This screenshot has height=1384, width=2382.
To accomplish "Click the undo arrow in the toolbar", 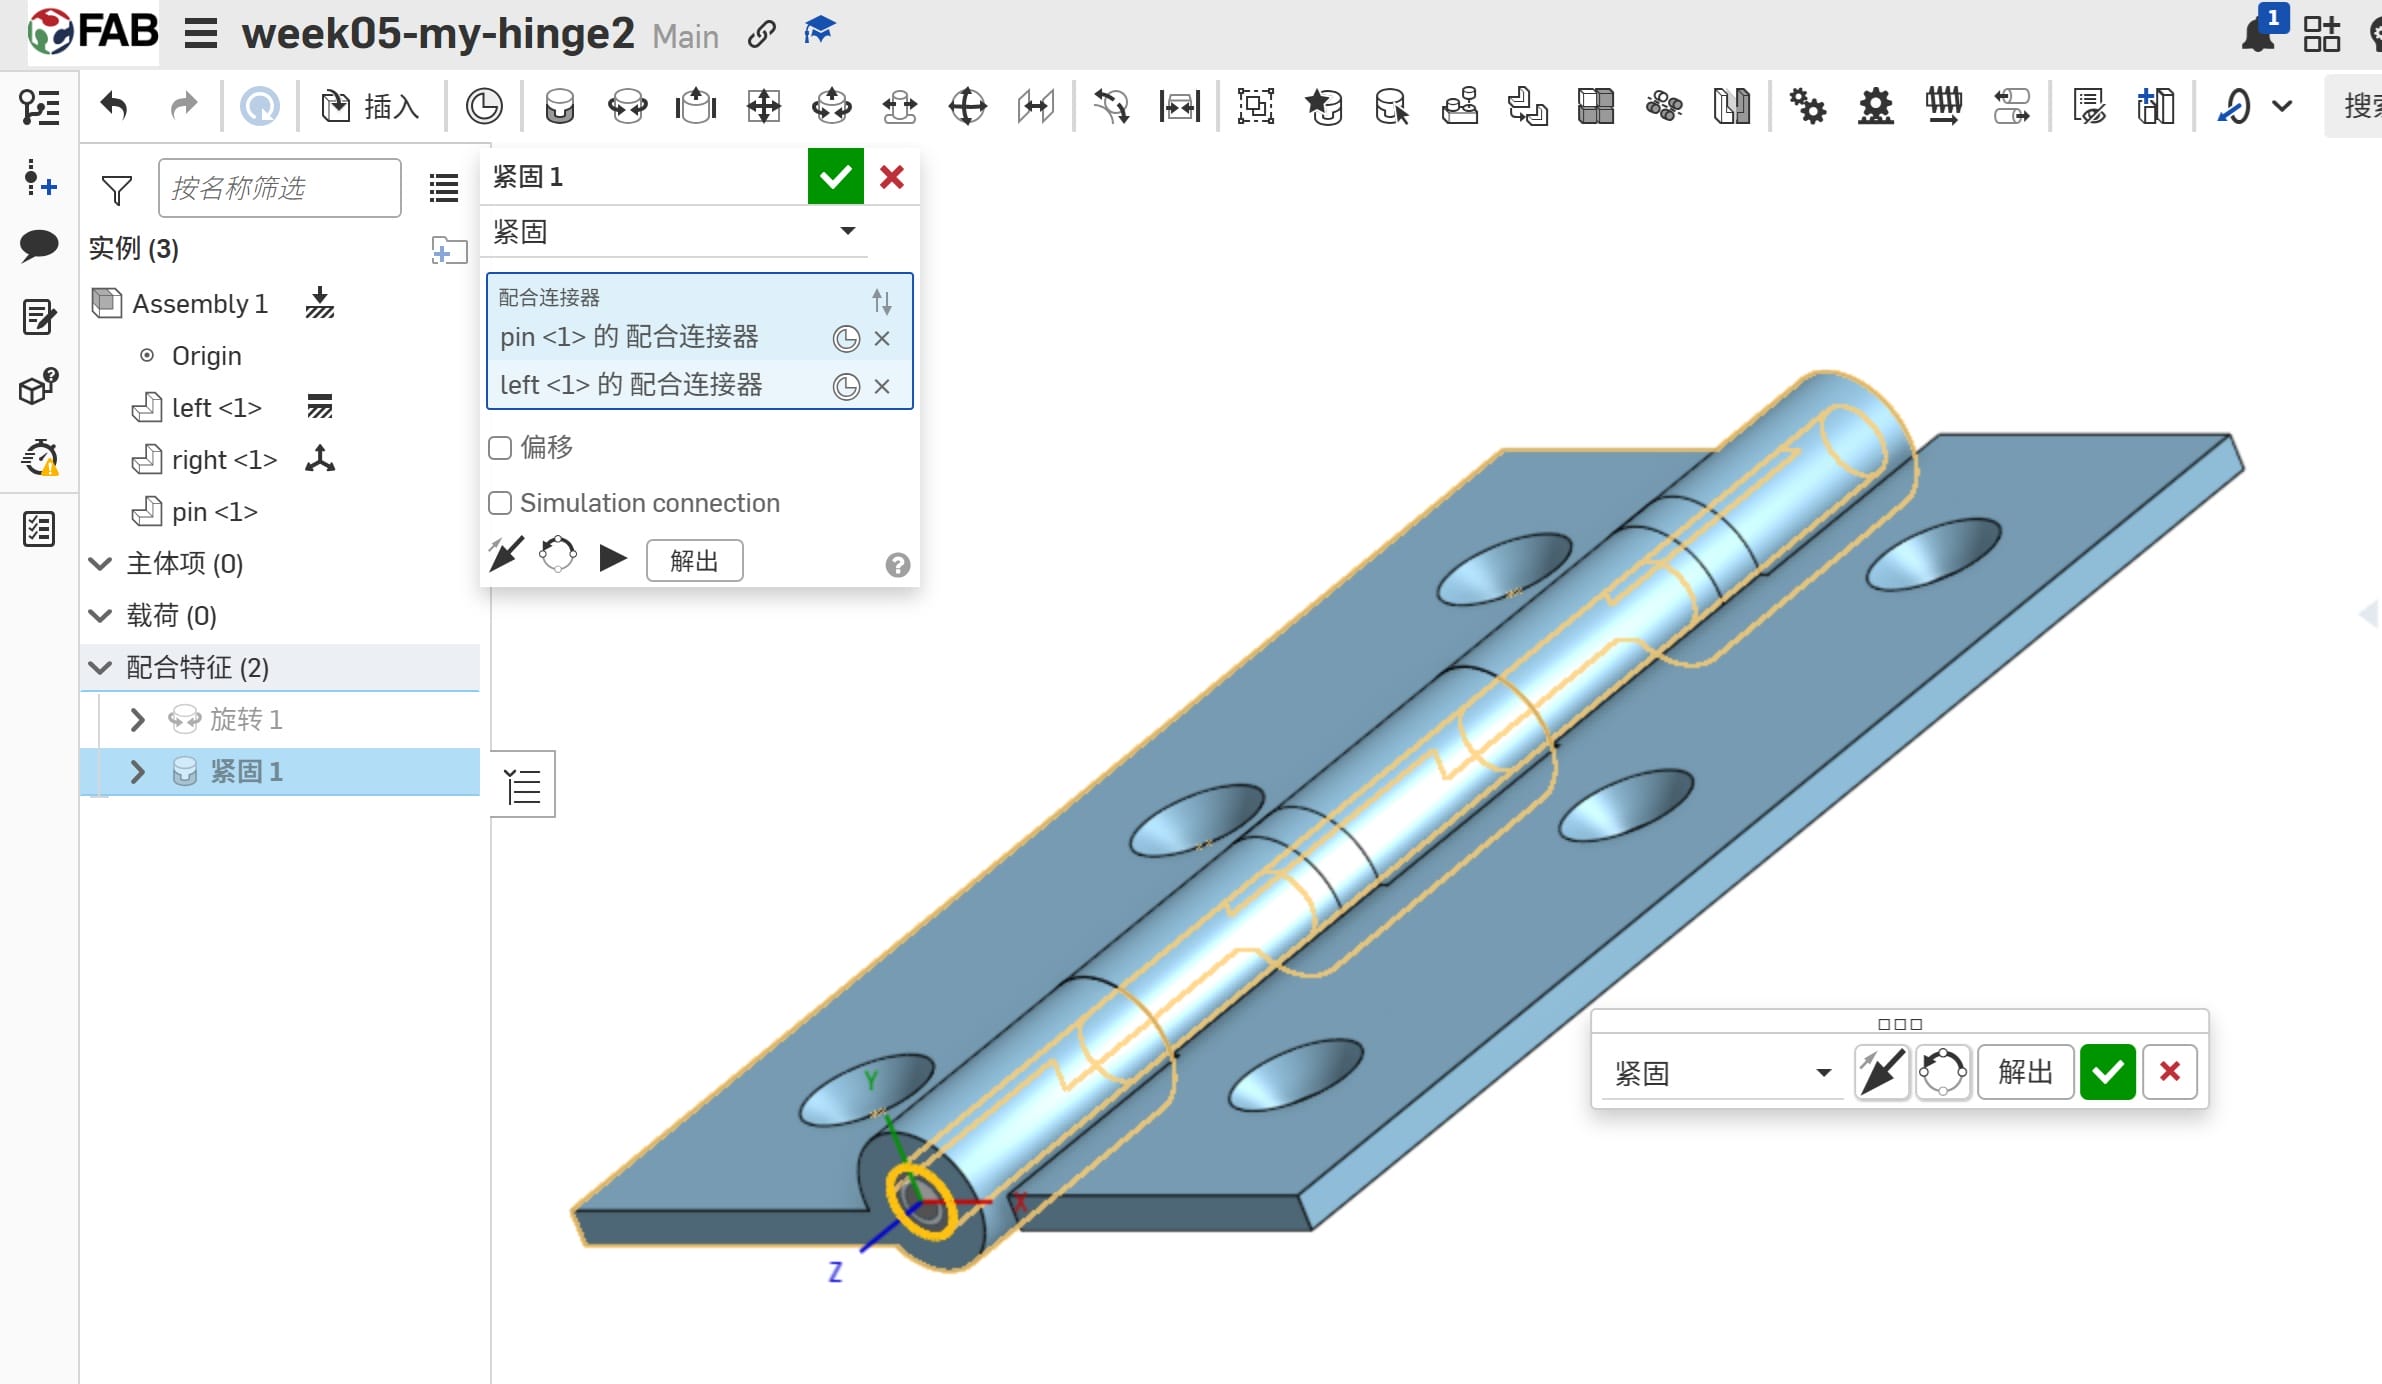I will (x=114, y=106).
